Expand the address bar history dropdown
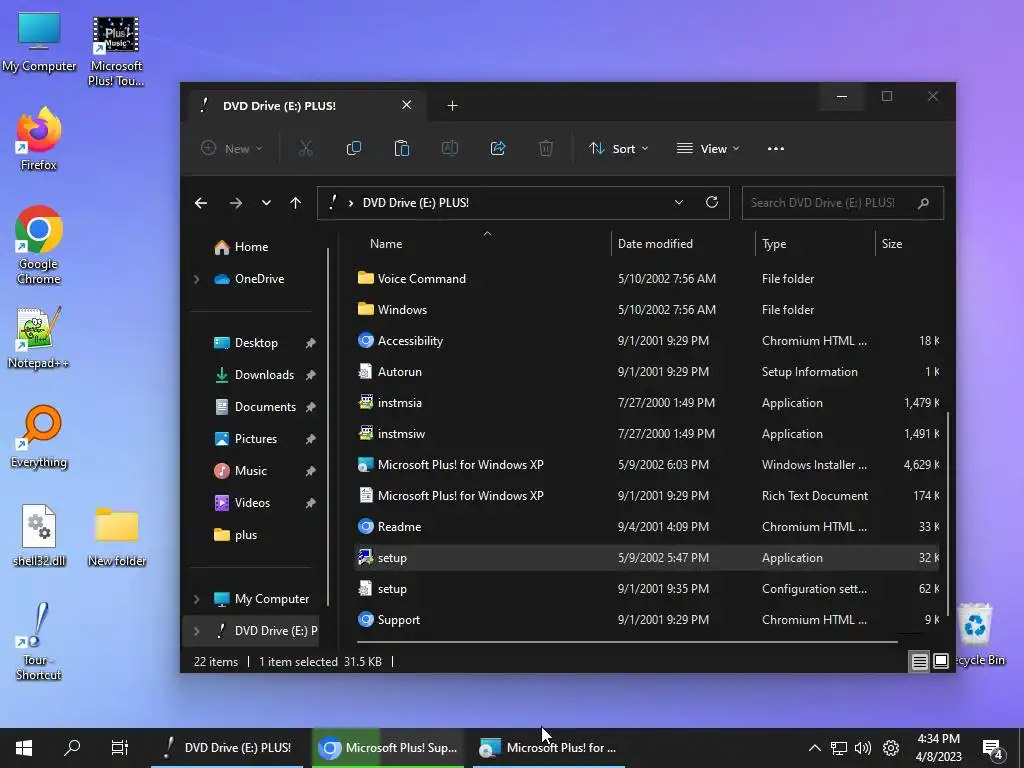 (x=679, y=202)
